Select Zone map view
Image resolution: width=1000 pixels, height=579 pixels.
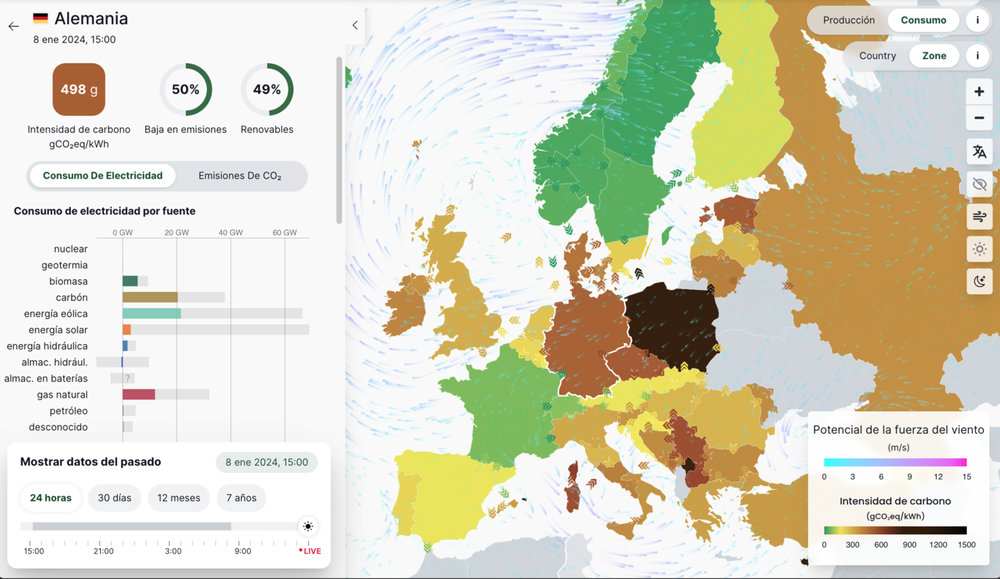click(933, 56)
